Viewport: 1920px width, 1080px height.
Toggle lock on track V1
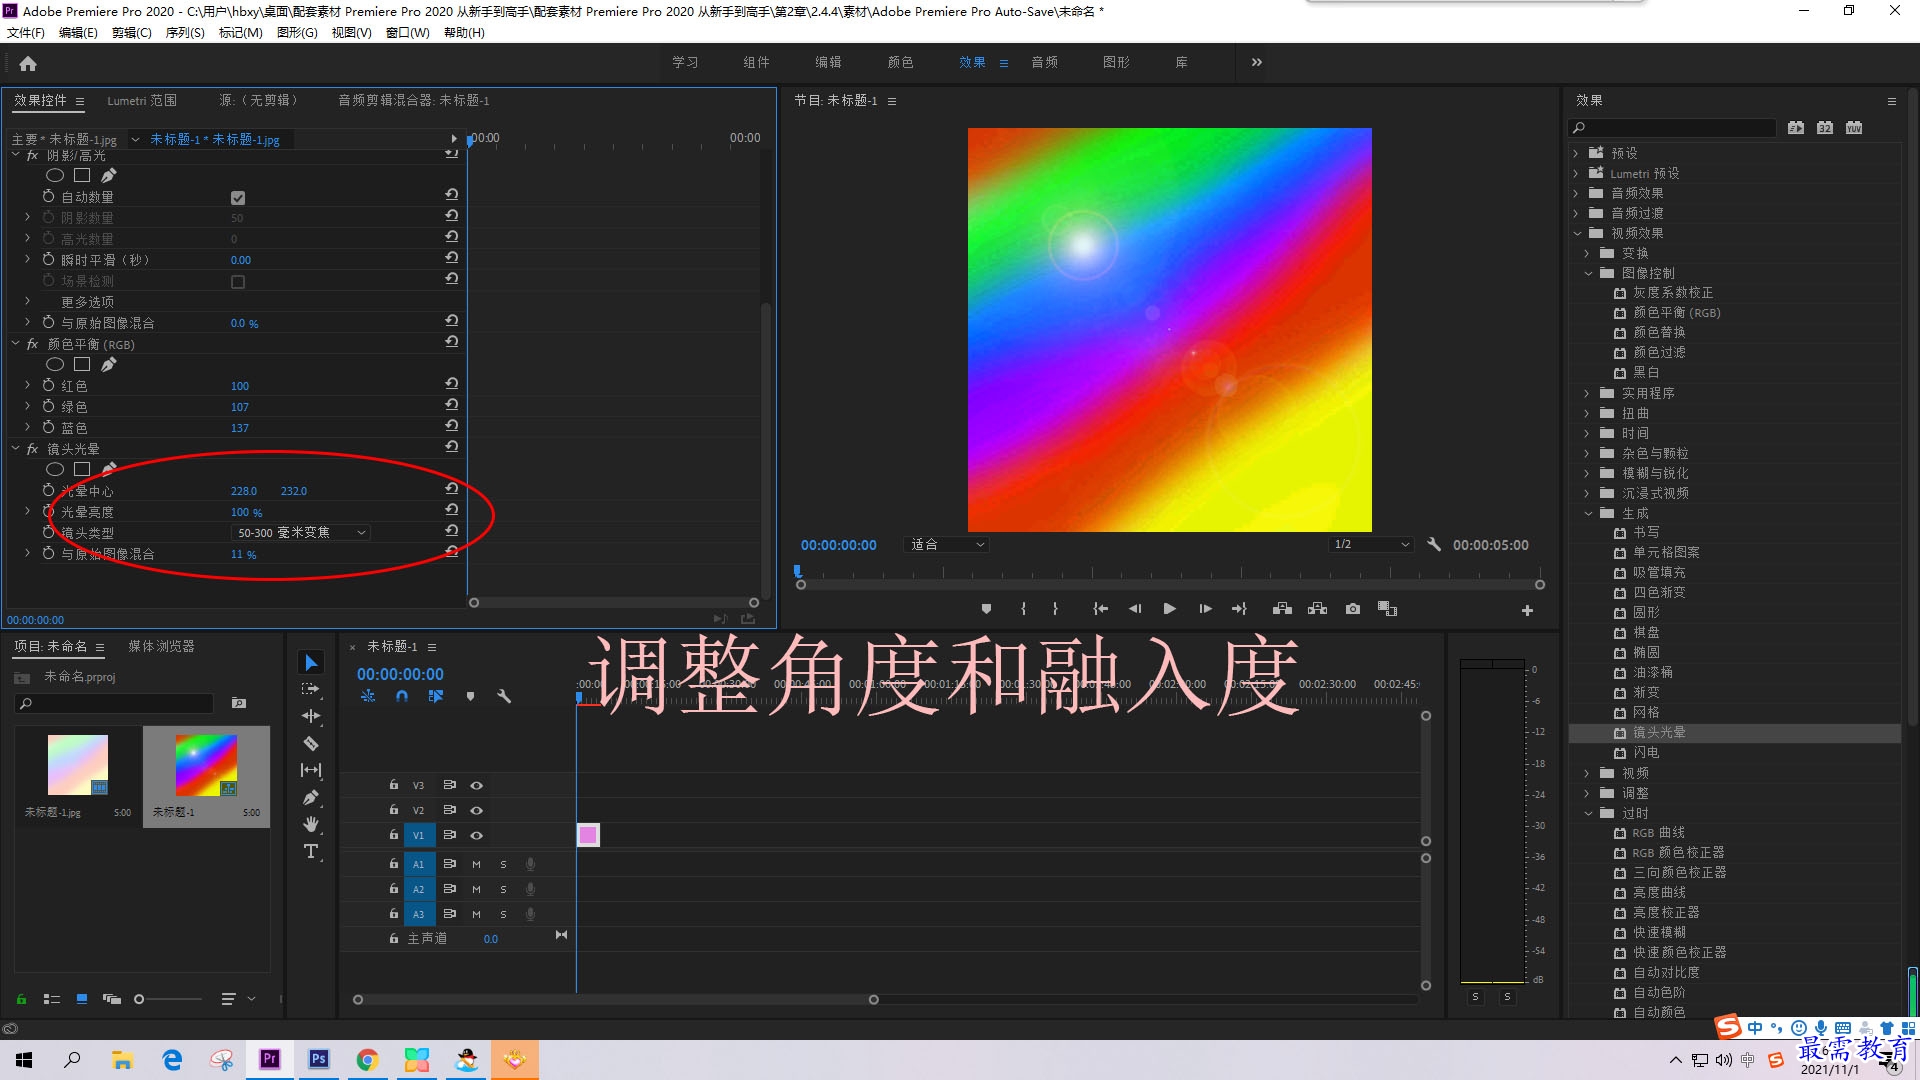click(x=394, y=834)
